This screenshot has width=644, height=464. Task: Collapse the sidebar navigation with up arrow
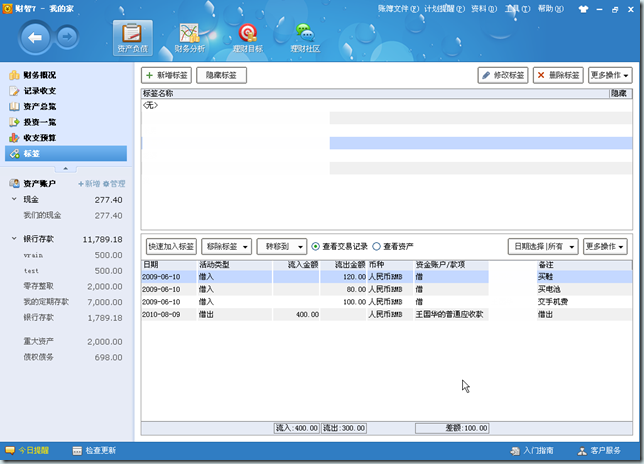tap(65, 169)
